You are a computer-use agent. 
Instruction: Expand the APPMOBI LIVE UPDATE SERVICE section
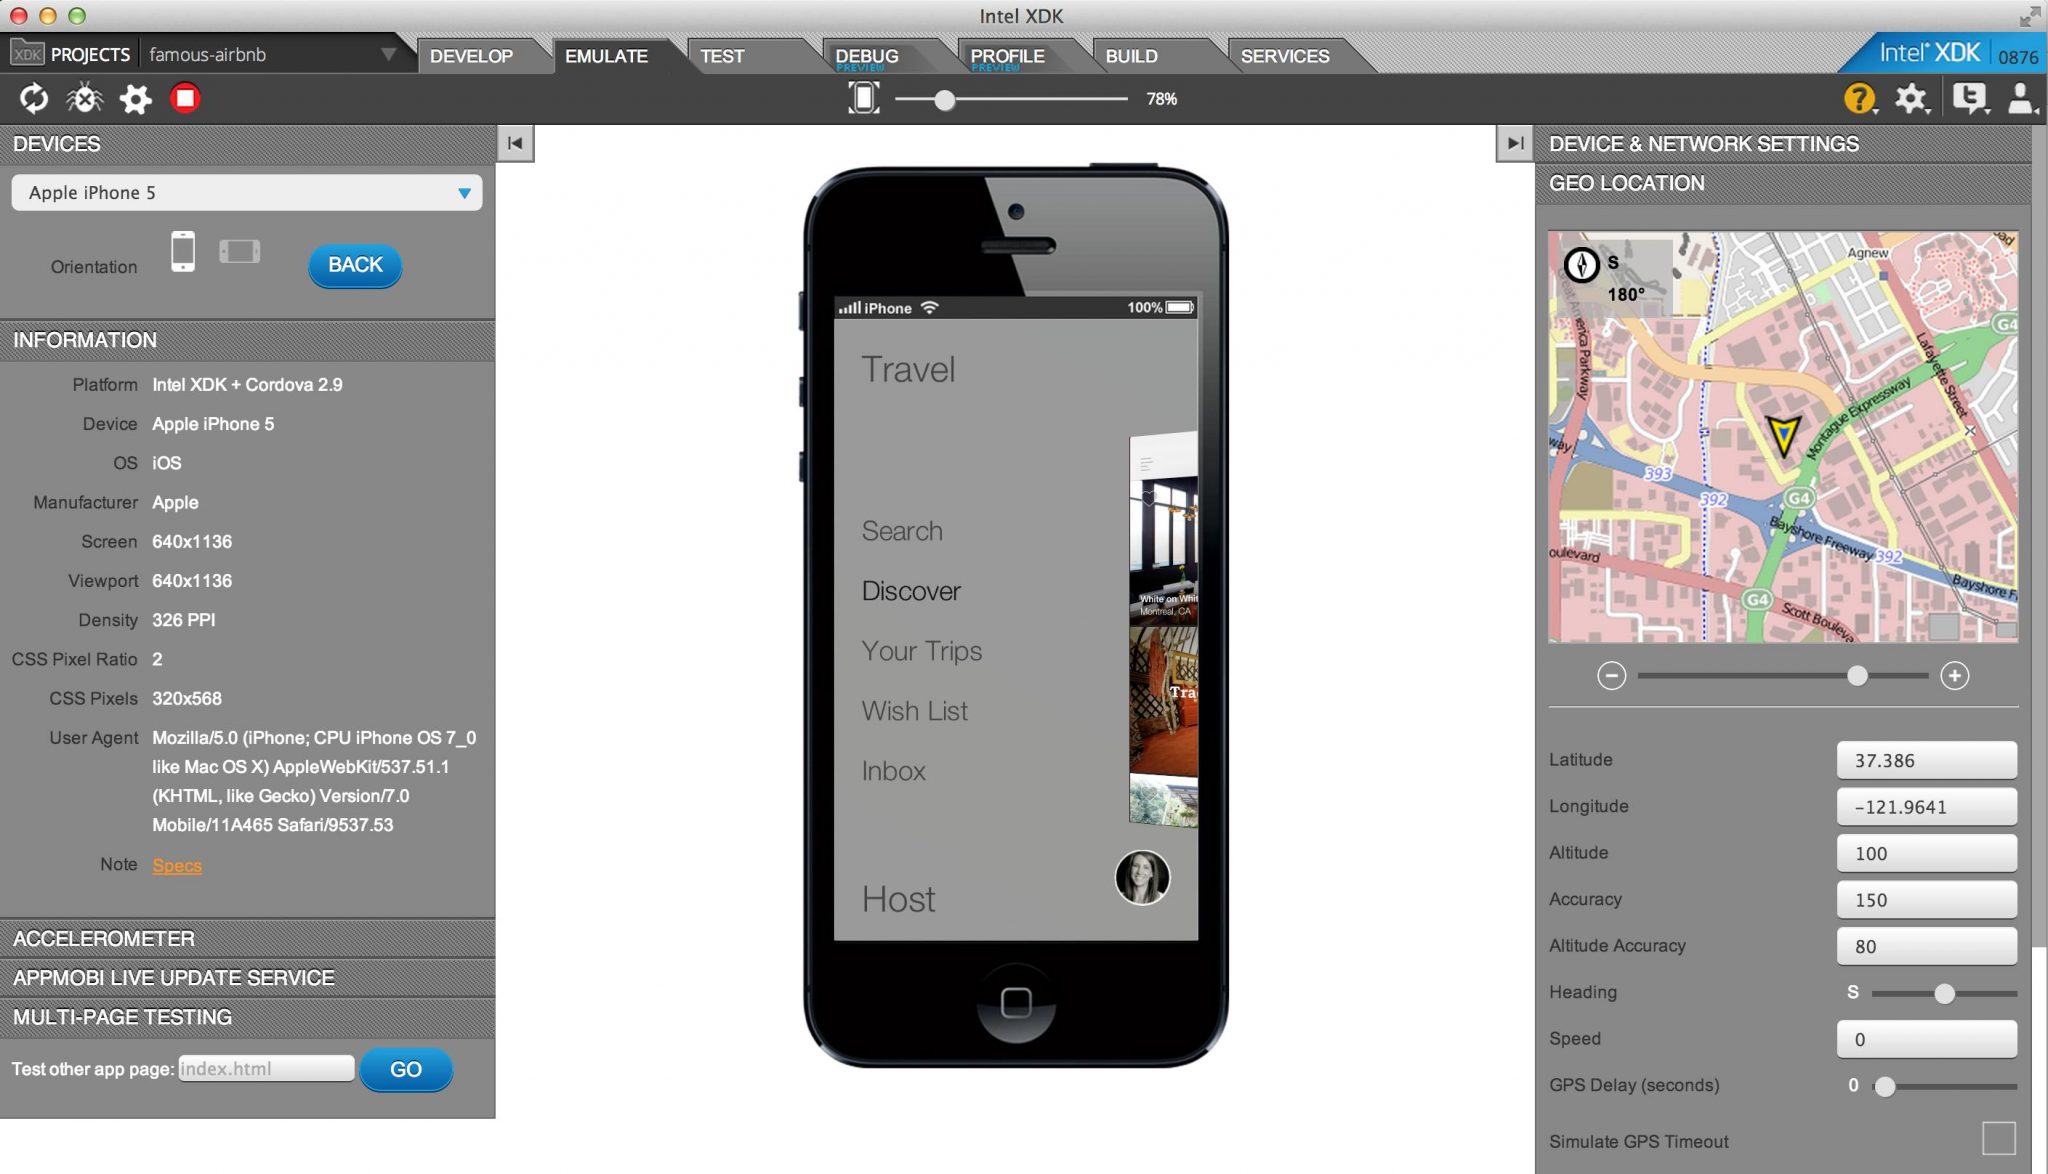click(247, 977)
